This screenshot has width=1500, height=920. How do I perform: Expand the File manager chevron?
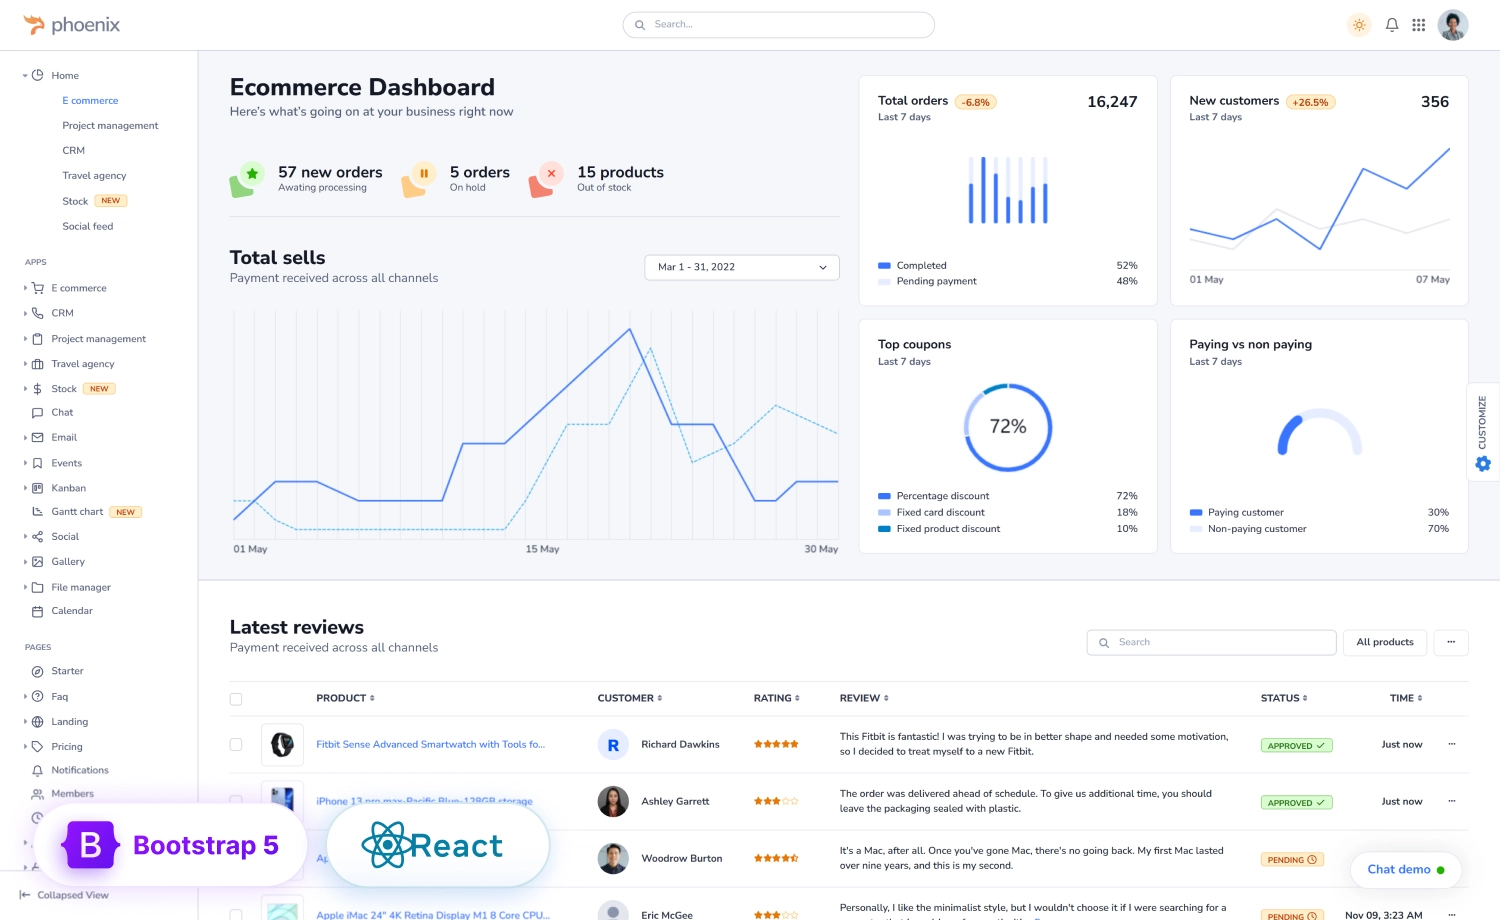coord(25,587)
